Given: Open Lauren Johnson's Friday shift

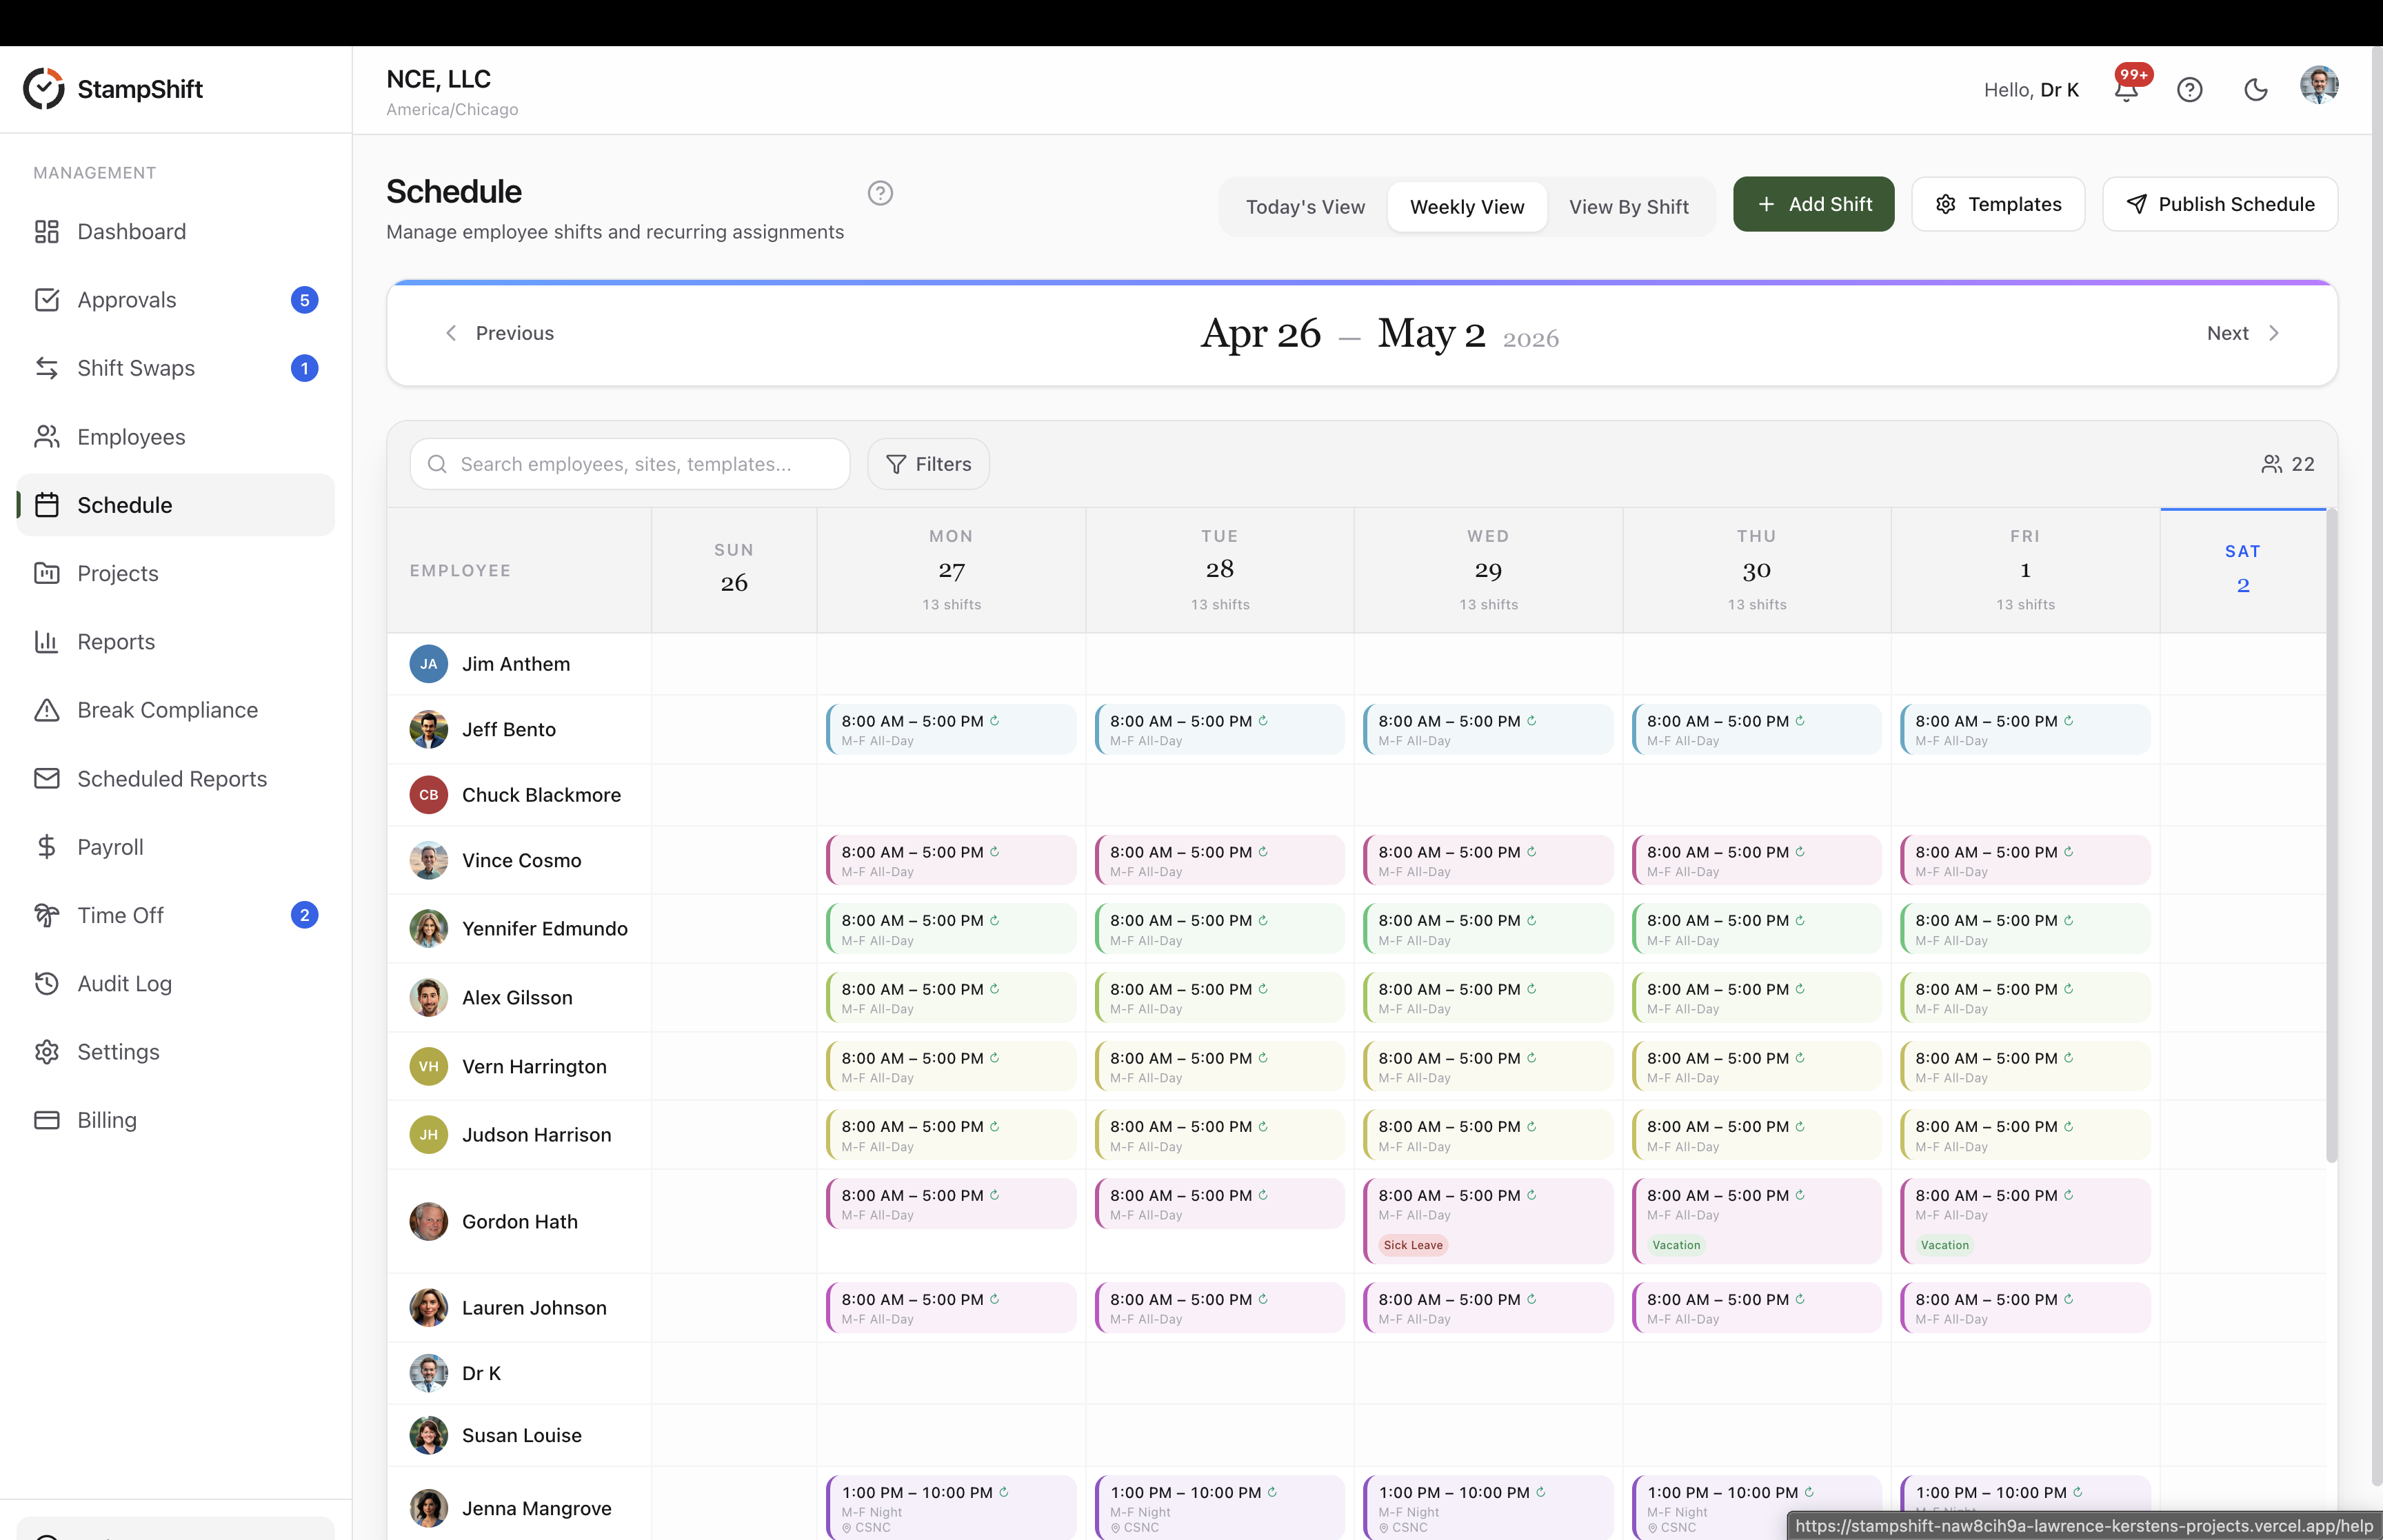Looking at the screenshot, I should click(2025, 1308).
